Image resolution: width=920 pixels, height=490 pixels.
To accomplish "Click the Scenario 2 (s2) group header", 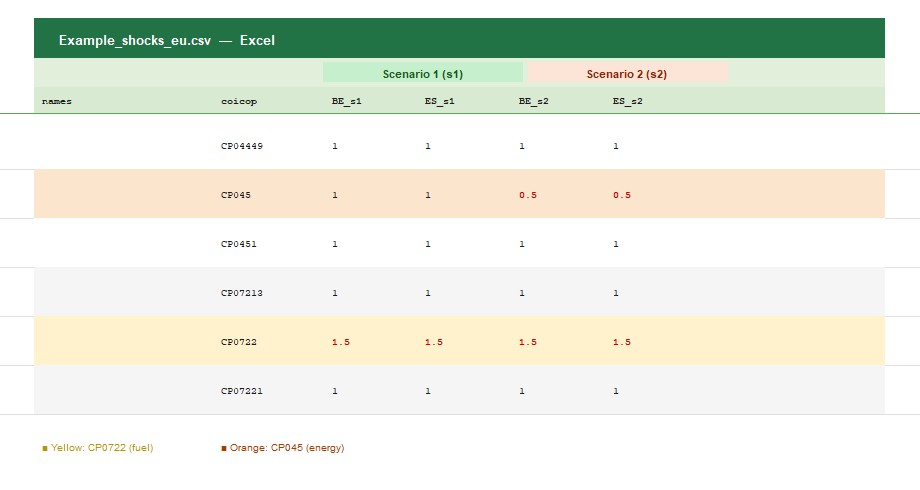I will click(626, 74).
